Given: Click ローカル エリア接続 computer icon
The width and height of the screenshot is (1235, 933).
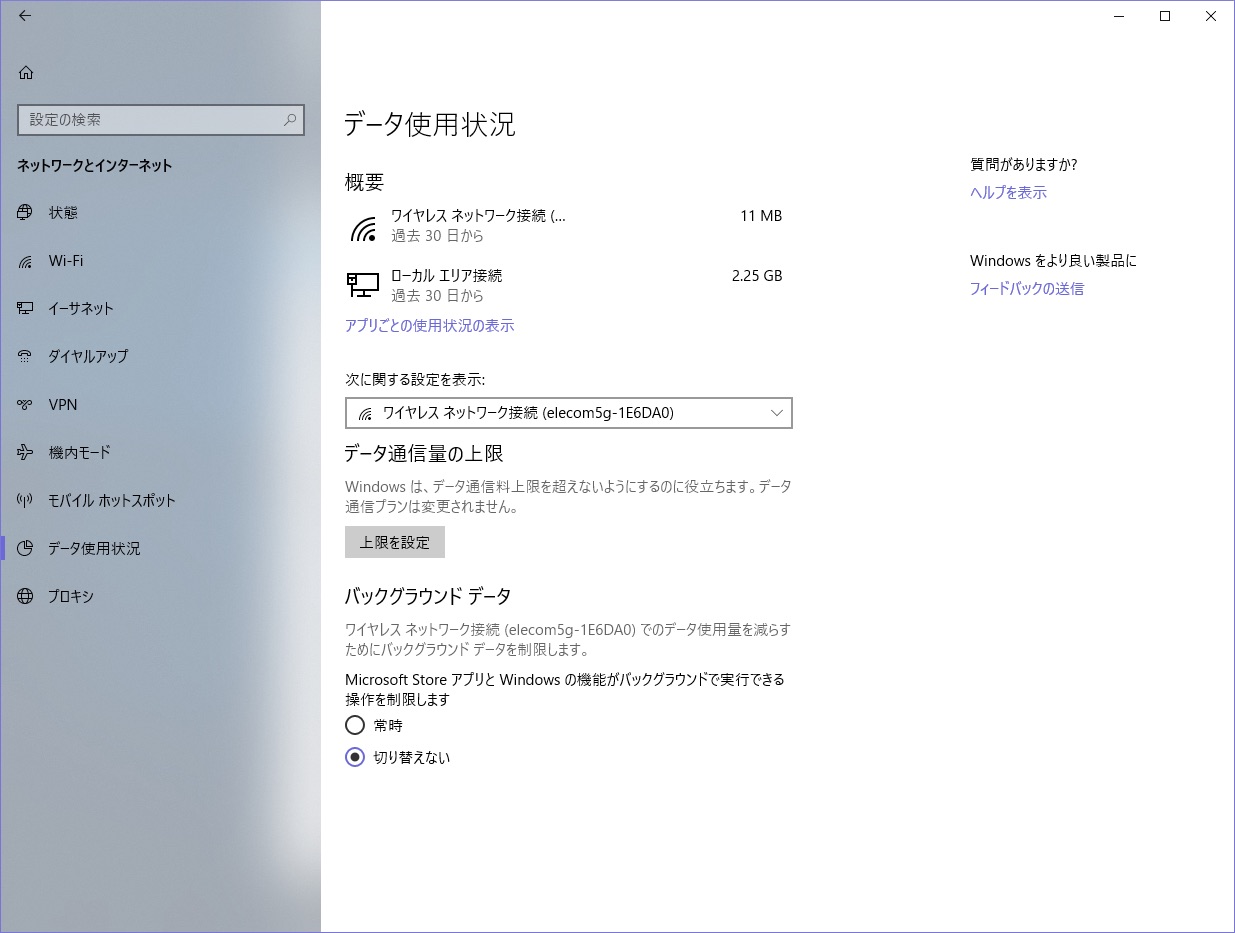Looking at the screenshot, I should (x=363, y=285).
